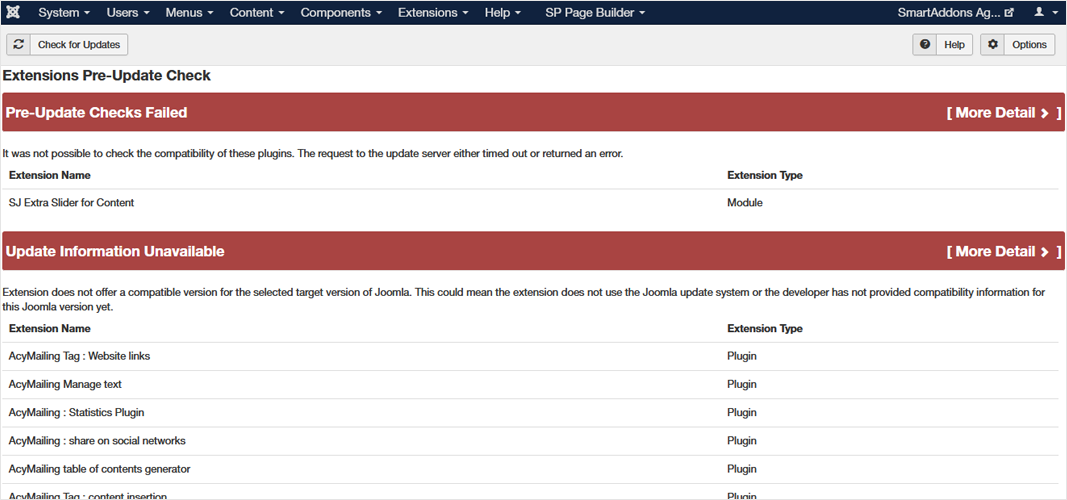
Task: Click the Module type cell
Action: pos(744,203)
